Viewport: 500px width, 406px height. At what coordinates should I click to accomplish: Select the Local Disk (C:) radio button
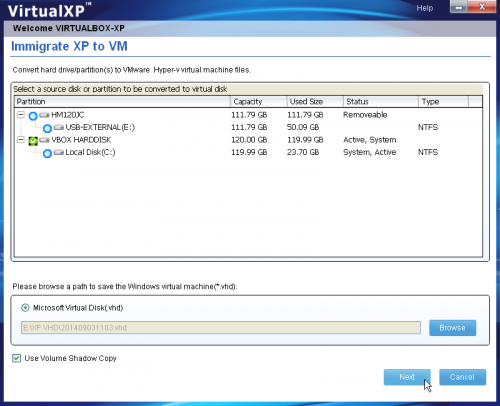[x=47, y=153]
